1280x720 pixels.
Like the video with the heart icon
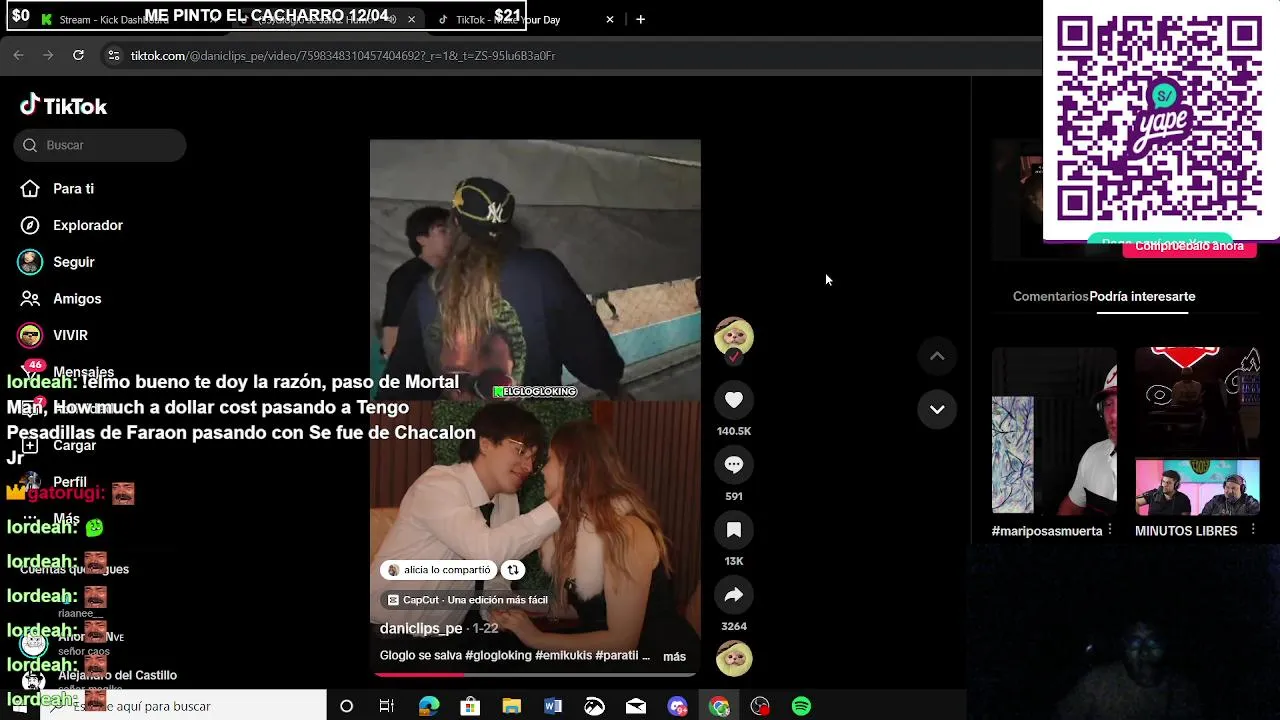pos(733,400)
